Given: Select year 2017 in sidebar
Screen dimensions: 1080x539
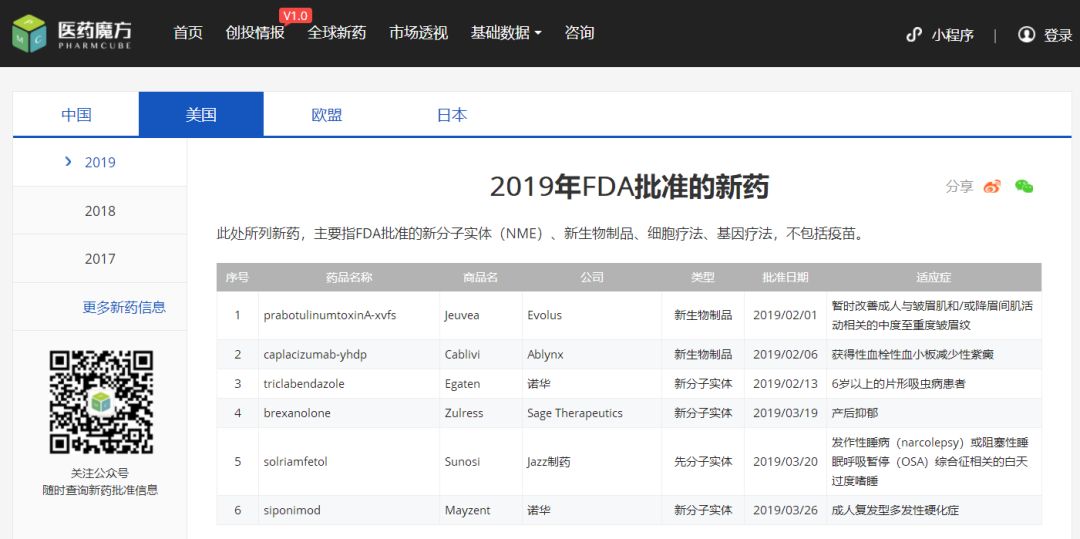Looking at the screenshot, I should coord(100,259).
